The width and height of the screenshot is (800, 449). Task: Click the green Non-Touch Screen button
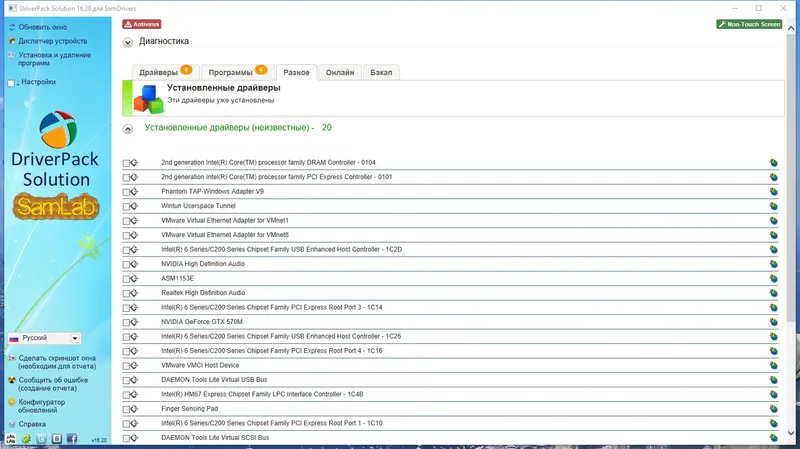tap(749, 24)
